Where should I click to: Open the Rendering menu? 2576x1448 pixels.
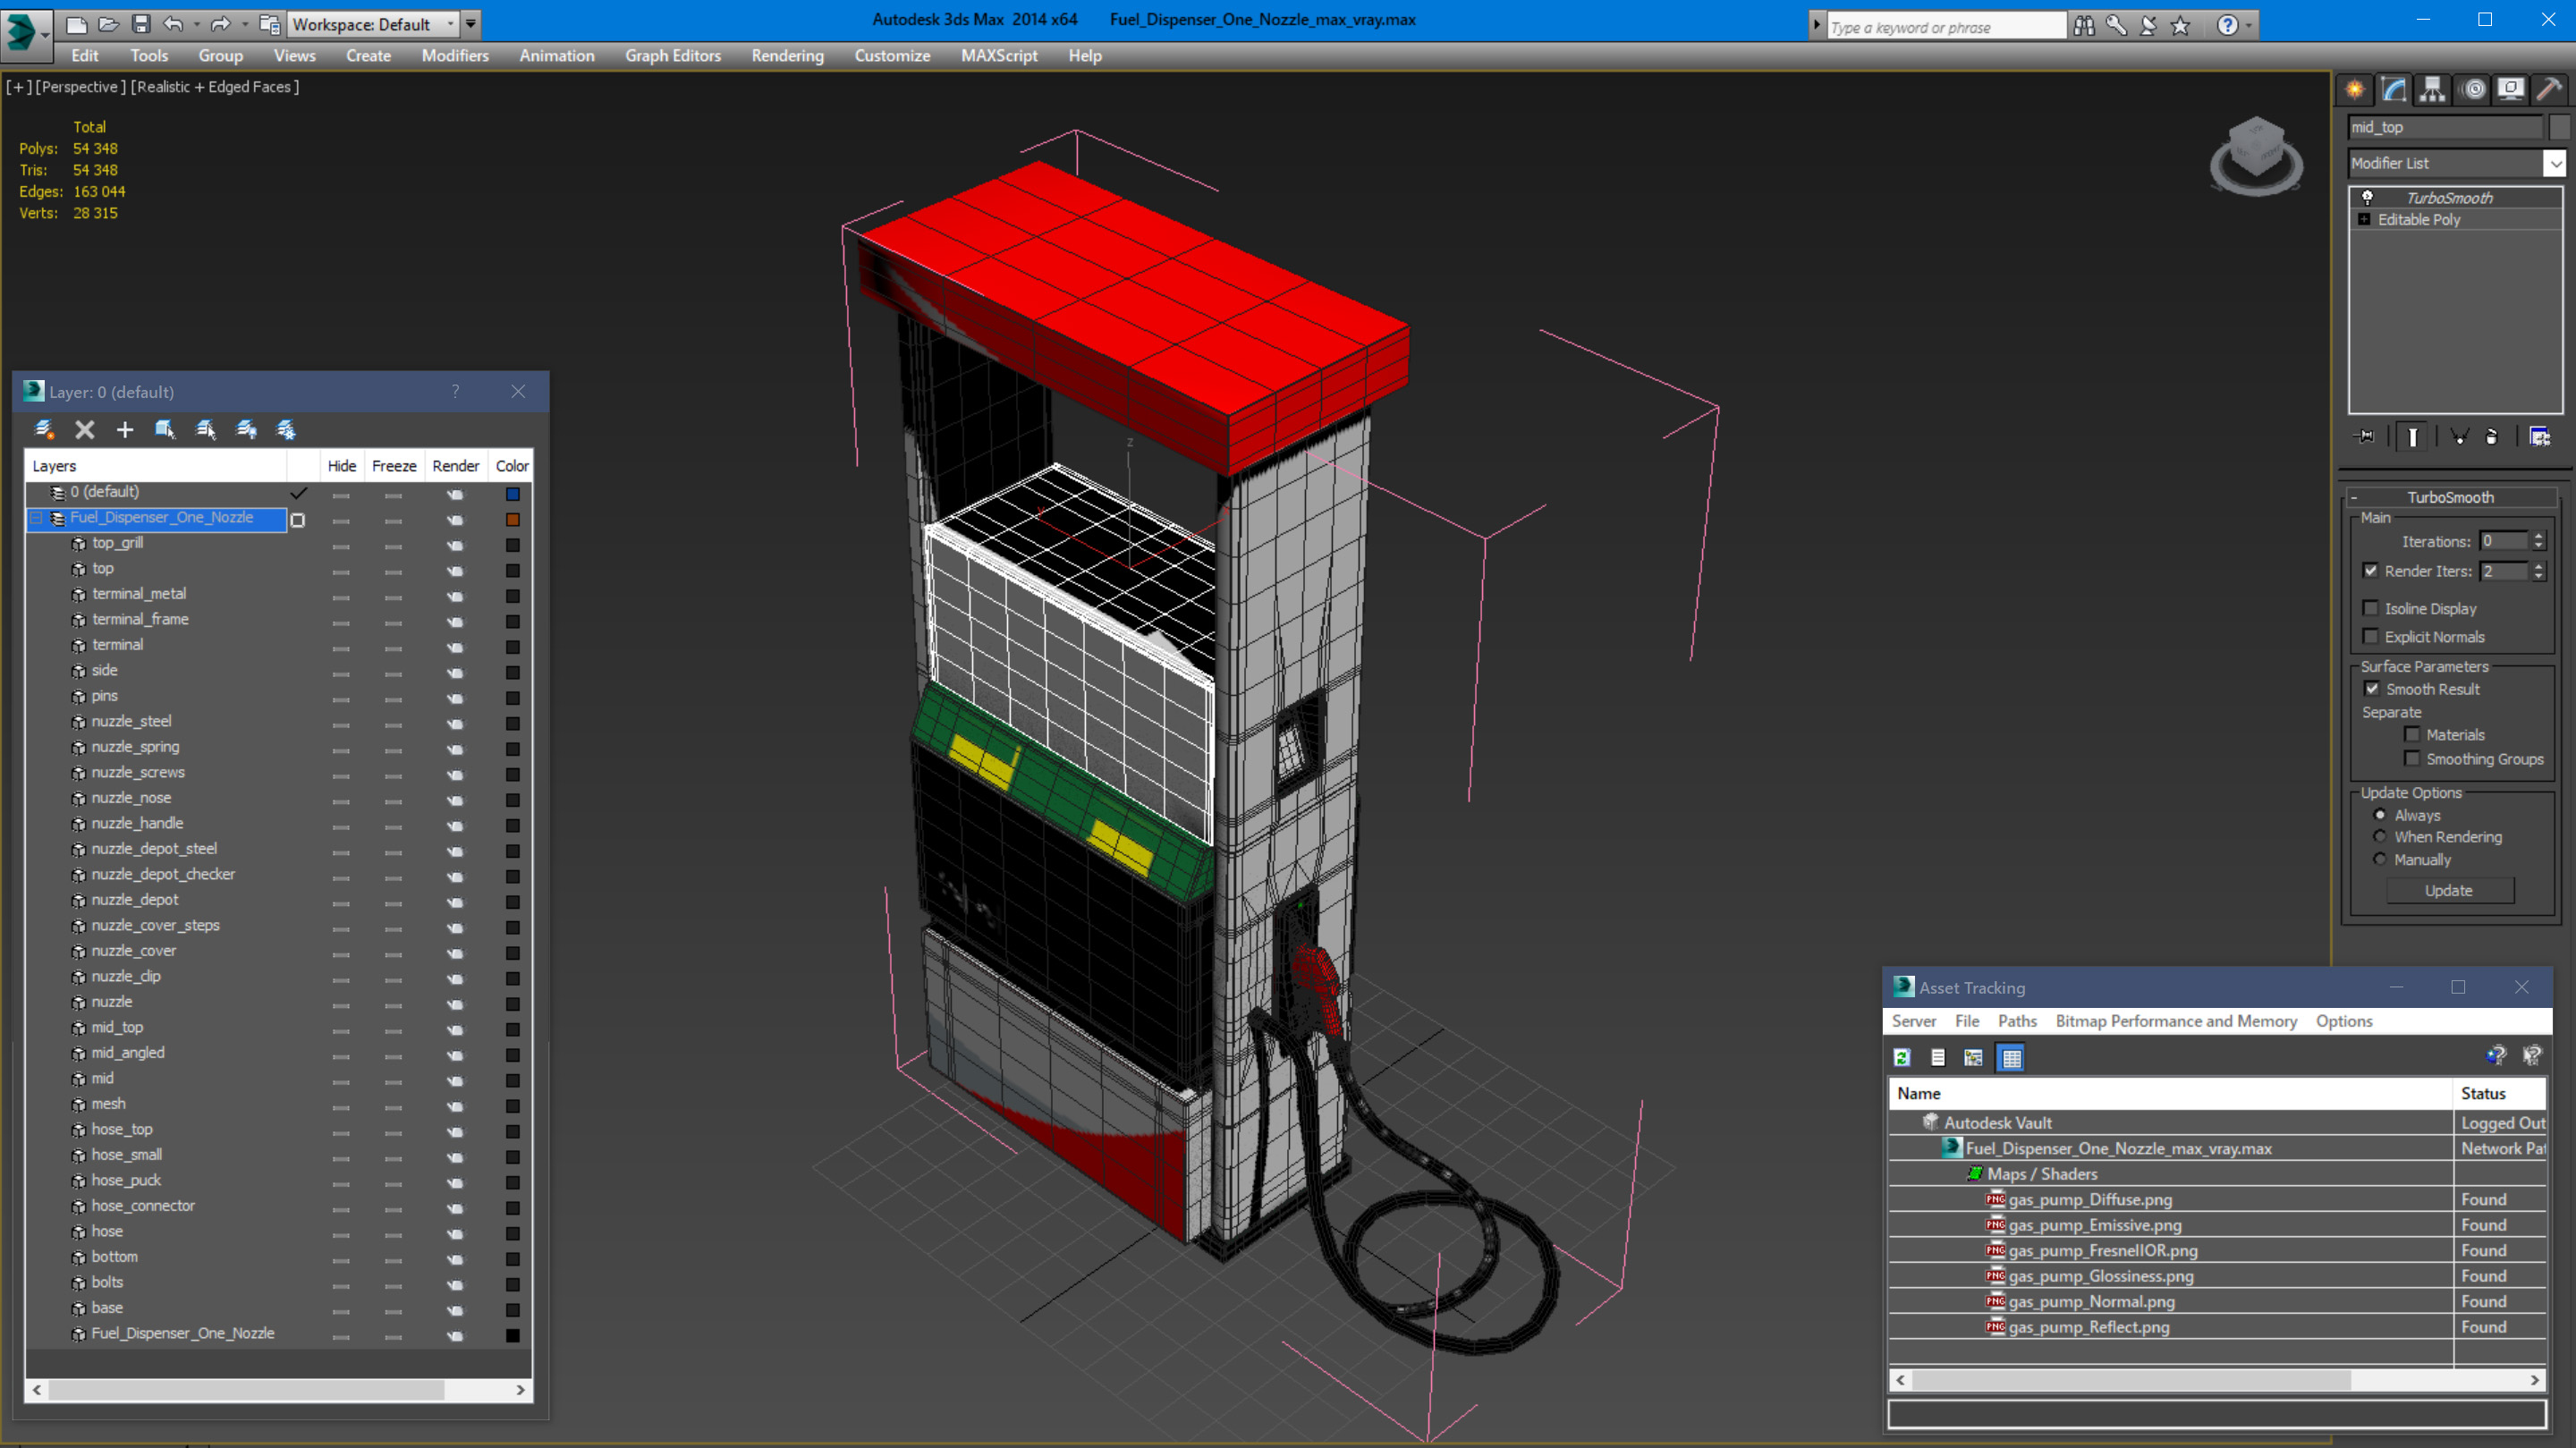pos(788,56)
